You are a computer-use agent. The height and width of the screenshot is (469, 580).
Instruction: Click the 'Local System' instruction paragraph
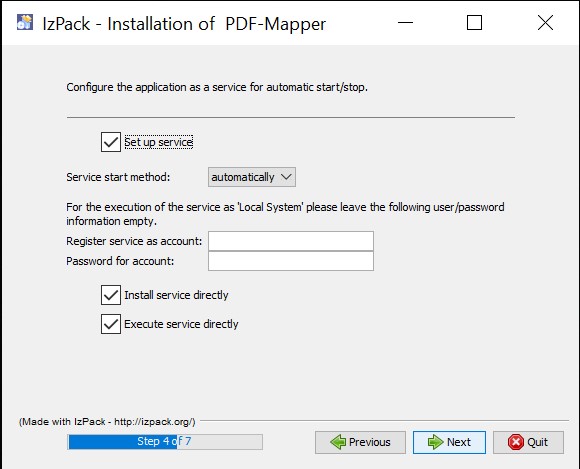[x=285, y=214]
